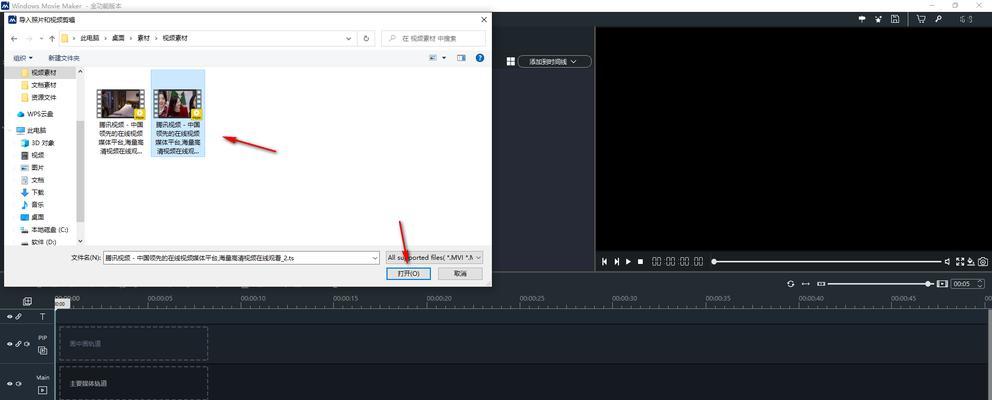This screenshot has height=400, width=992.
Task: Open the 添加到时间线 dropdown
Action: [x=554, y=61]
